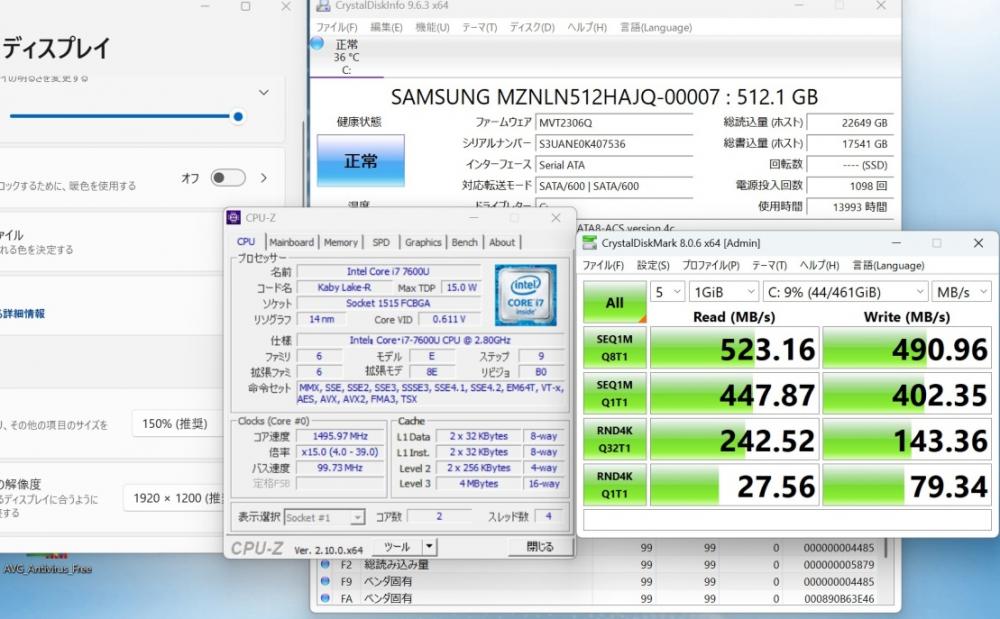Open 機能(U) menu in CrystalDiskInfo
The width and height of the screenshot is (1000, 619).
(x=432, y=27)
